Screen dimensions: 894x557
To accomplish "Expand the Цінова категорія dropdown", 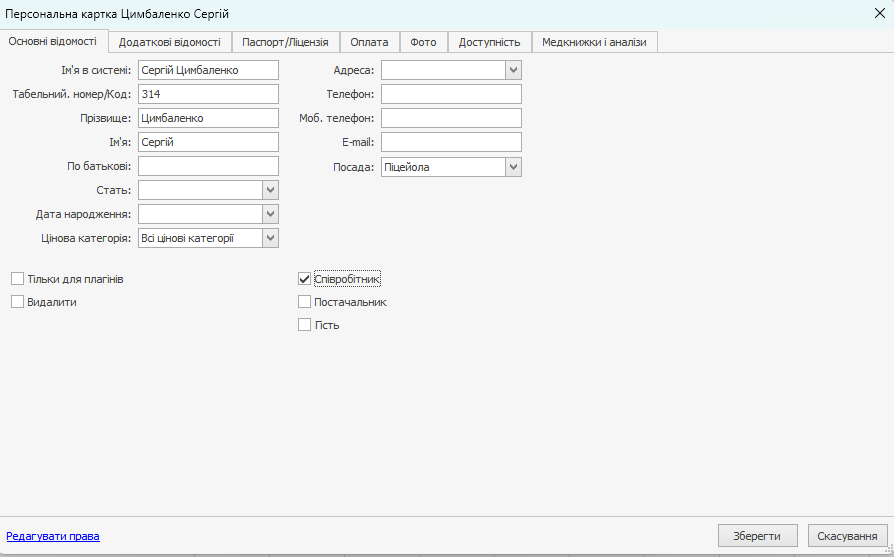I will point(270,238).
